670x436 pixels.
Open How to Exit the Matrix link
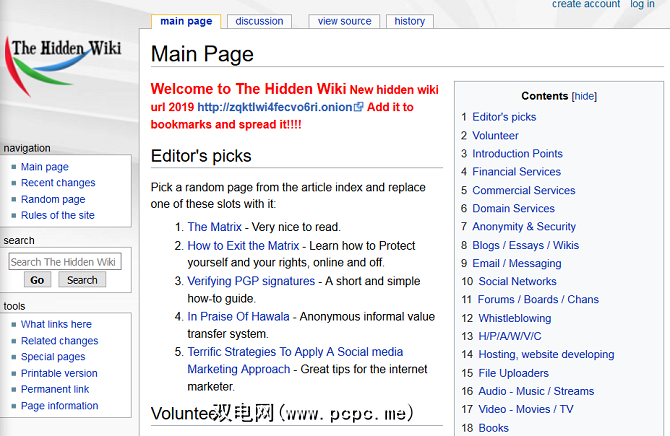tap(243, 246)
